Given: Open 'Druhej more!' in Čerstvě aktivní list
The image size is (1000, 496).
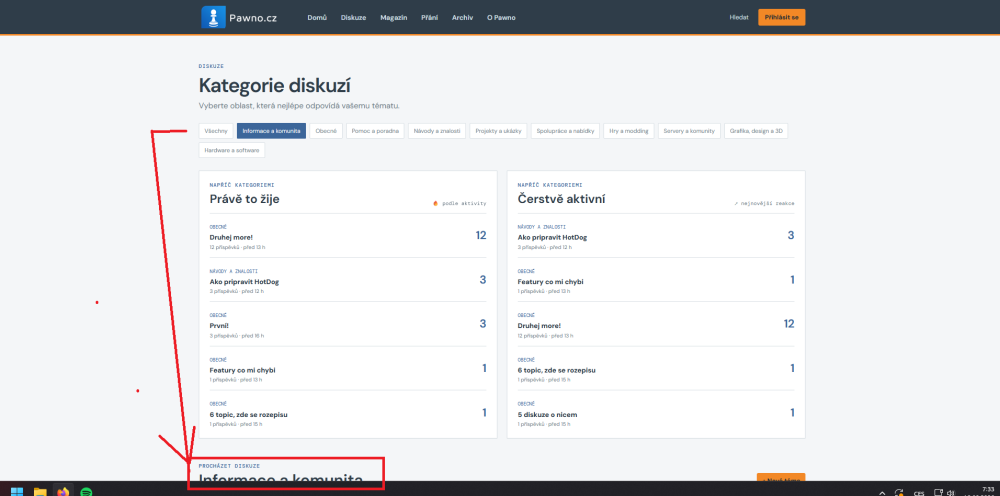Looking at the screenshot, I should [539, 325].
